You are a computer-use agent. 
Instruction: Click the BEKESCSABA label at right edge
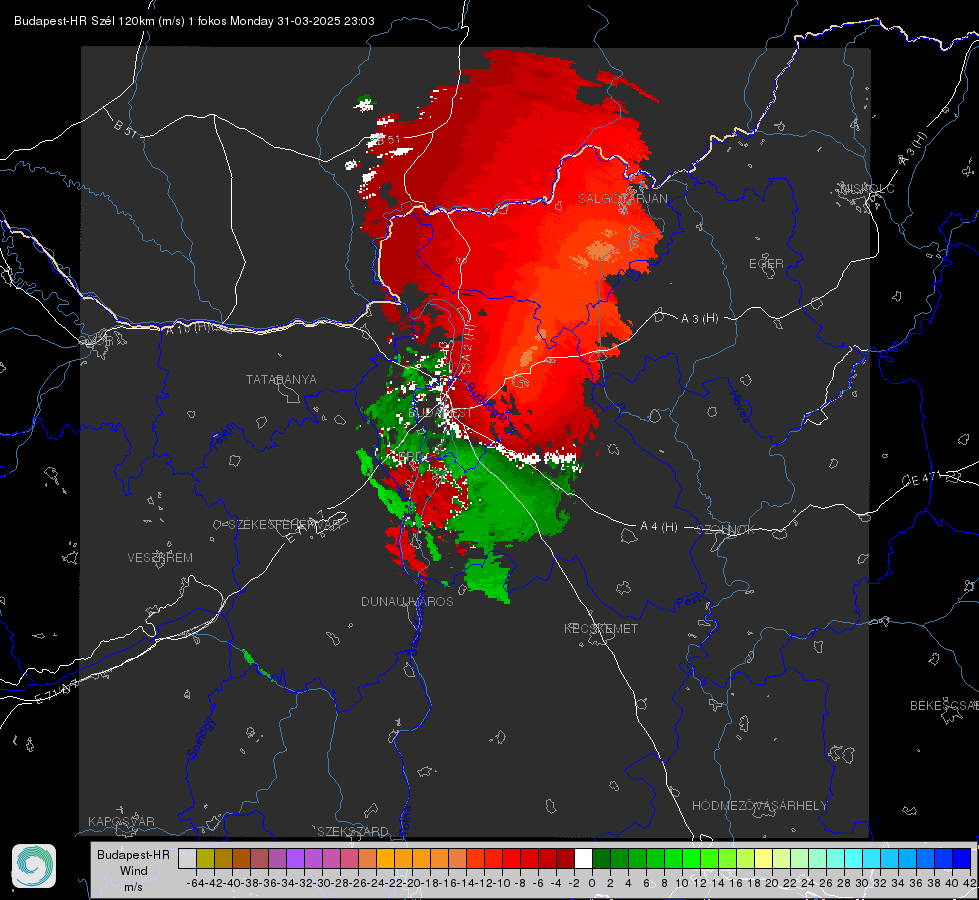(944, 705)
